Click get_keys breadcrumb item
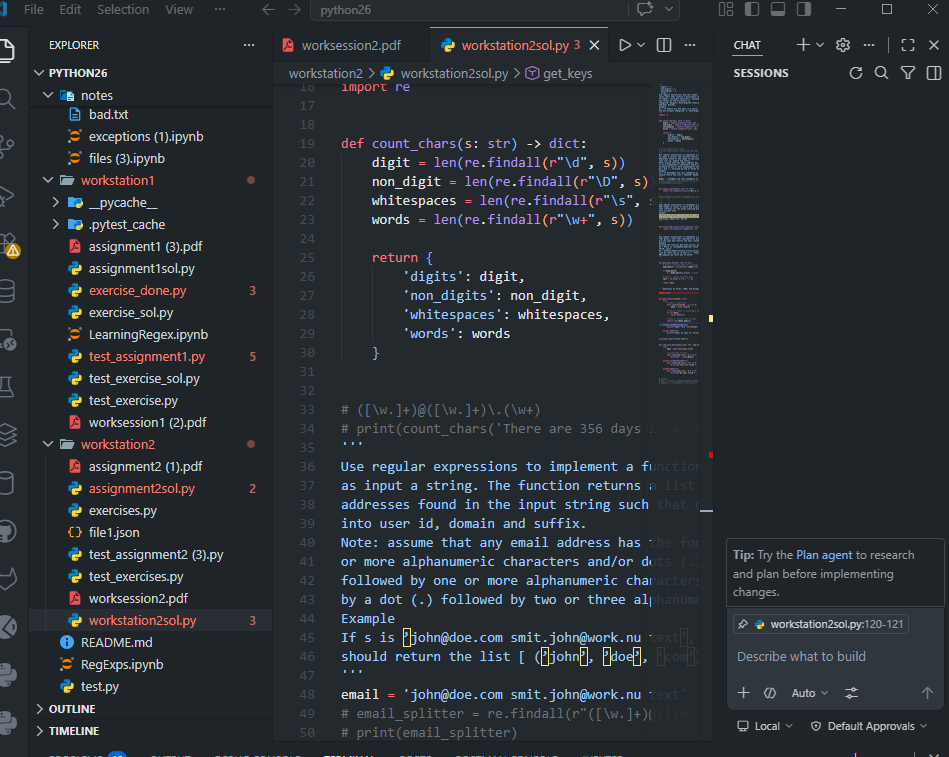The height and width of the screenshot is (757, 949). click(x=559, y=73)
